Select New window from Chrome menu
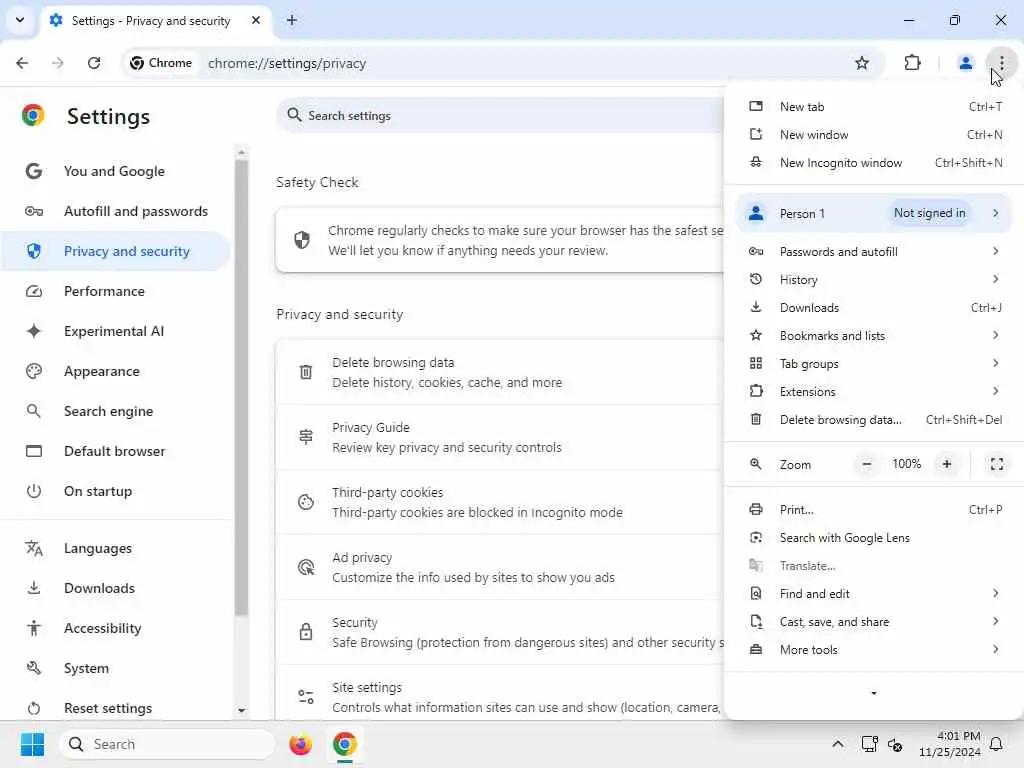This screenshot has width=1024, height=768. point(874,135)
